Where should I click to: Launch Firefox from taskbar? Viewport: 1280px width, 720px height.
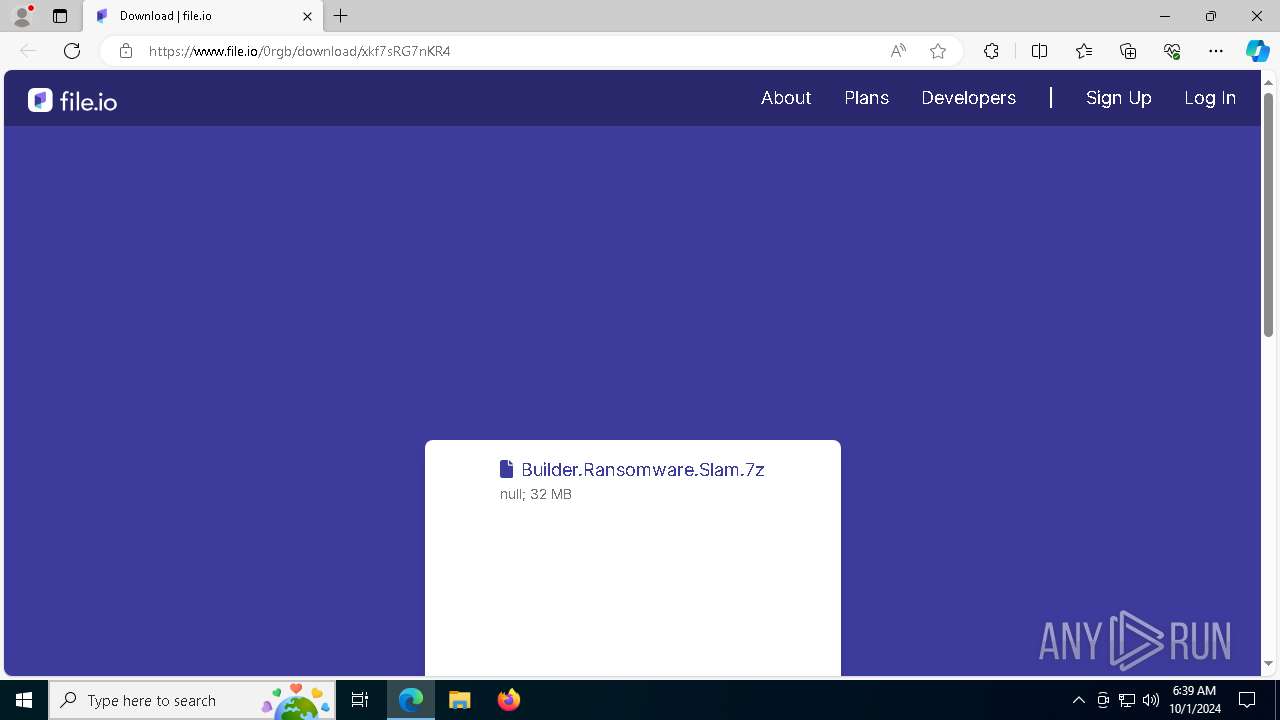(509, 700)
